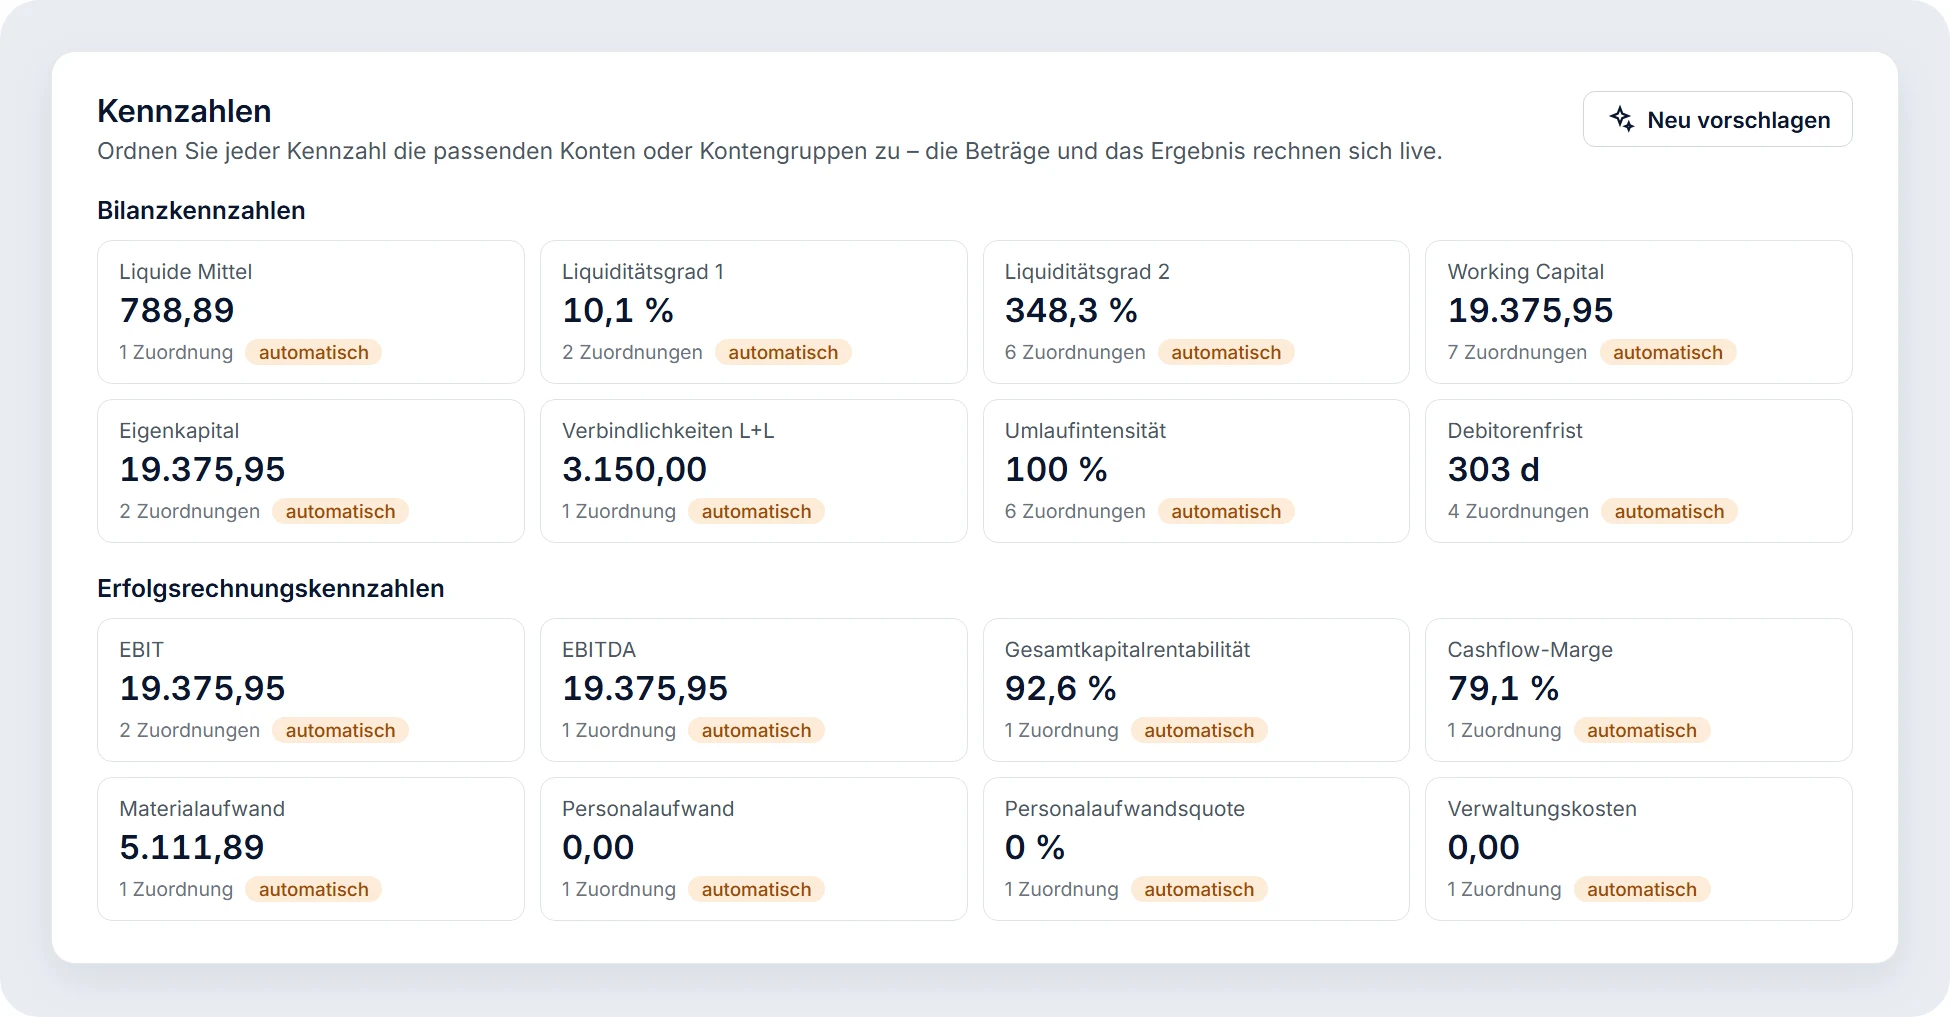Viewport: 1950px width, 1017px height.
Task: Select the Gesamtkapitalrentabilität card
Action: (x=1196, y=690)
